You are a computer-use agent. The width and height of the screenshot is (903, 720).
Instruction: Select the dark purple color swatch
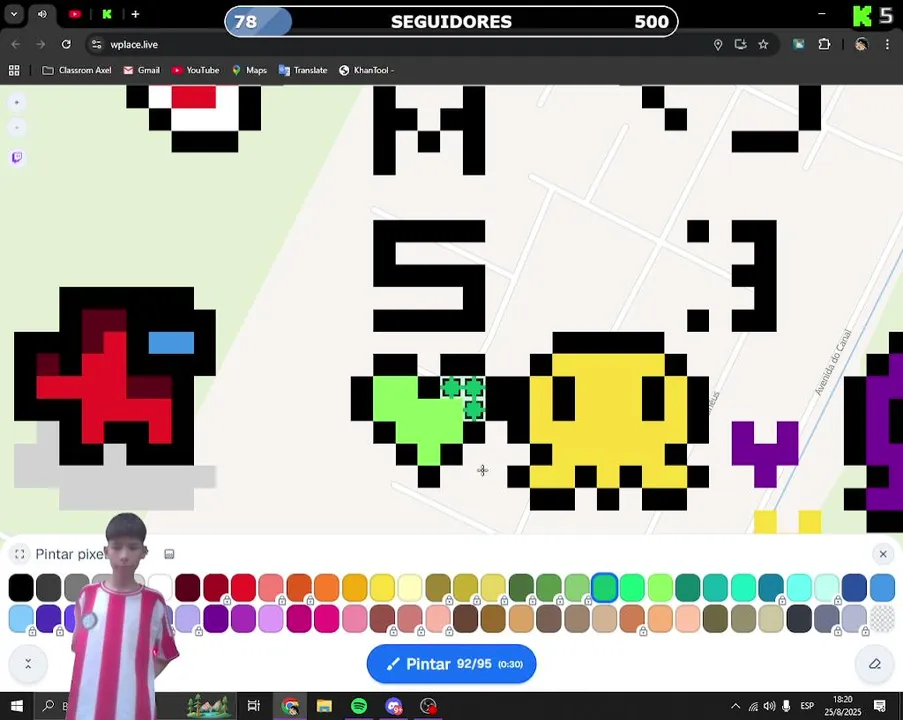215,619
